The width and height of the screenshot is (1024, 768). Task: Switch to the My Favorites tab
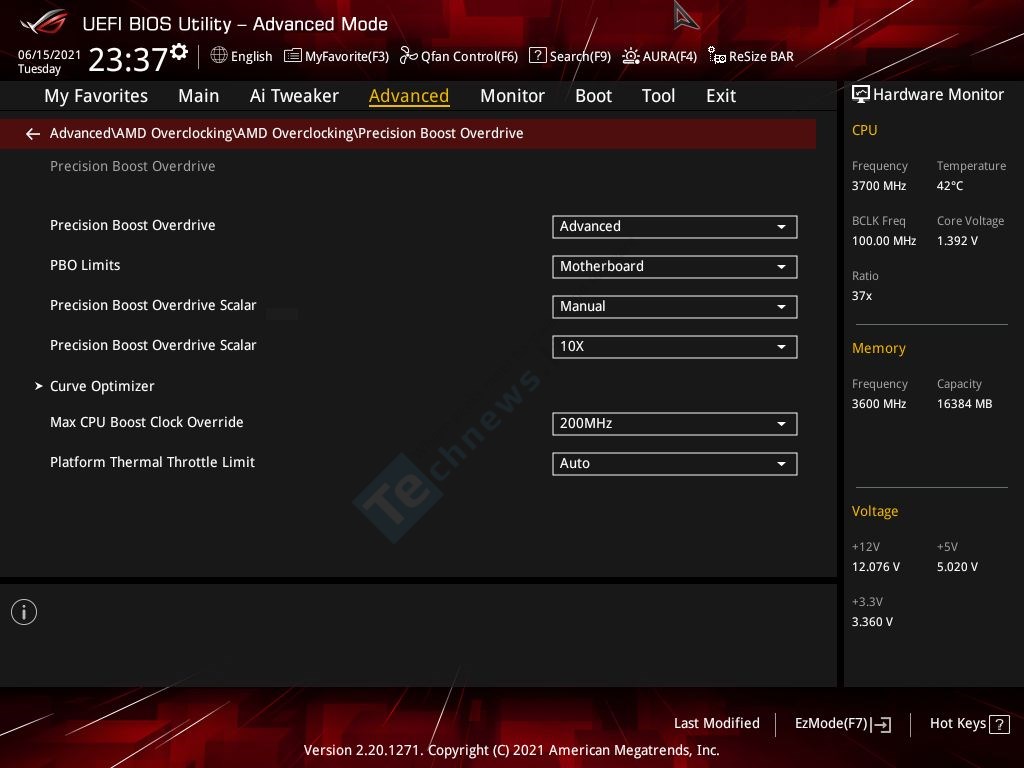[x=96, y=96]
